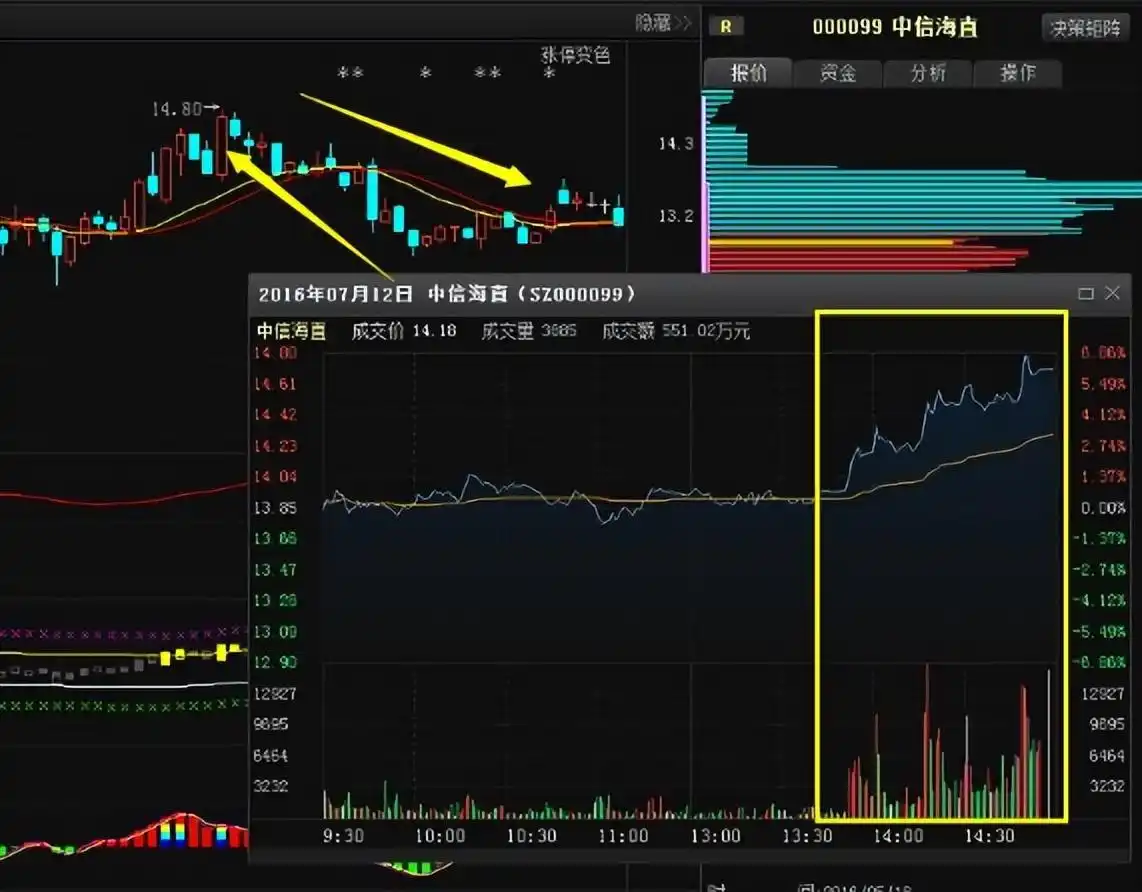This screenshot has height=892, width=1142.
Task: Click the 000099 中信海直 stock title
Action: (894, 27)
